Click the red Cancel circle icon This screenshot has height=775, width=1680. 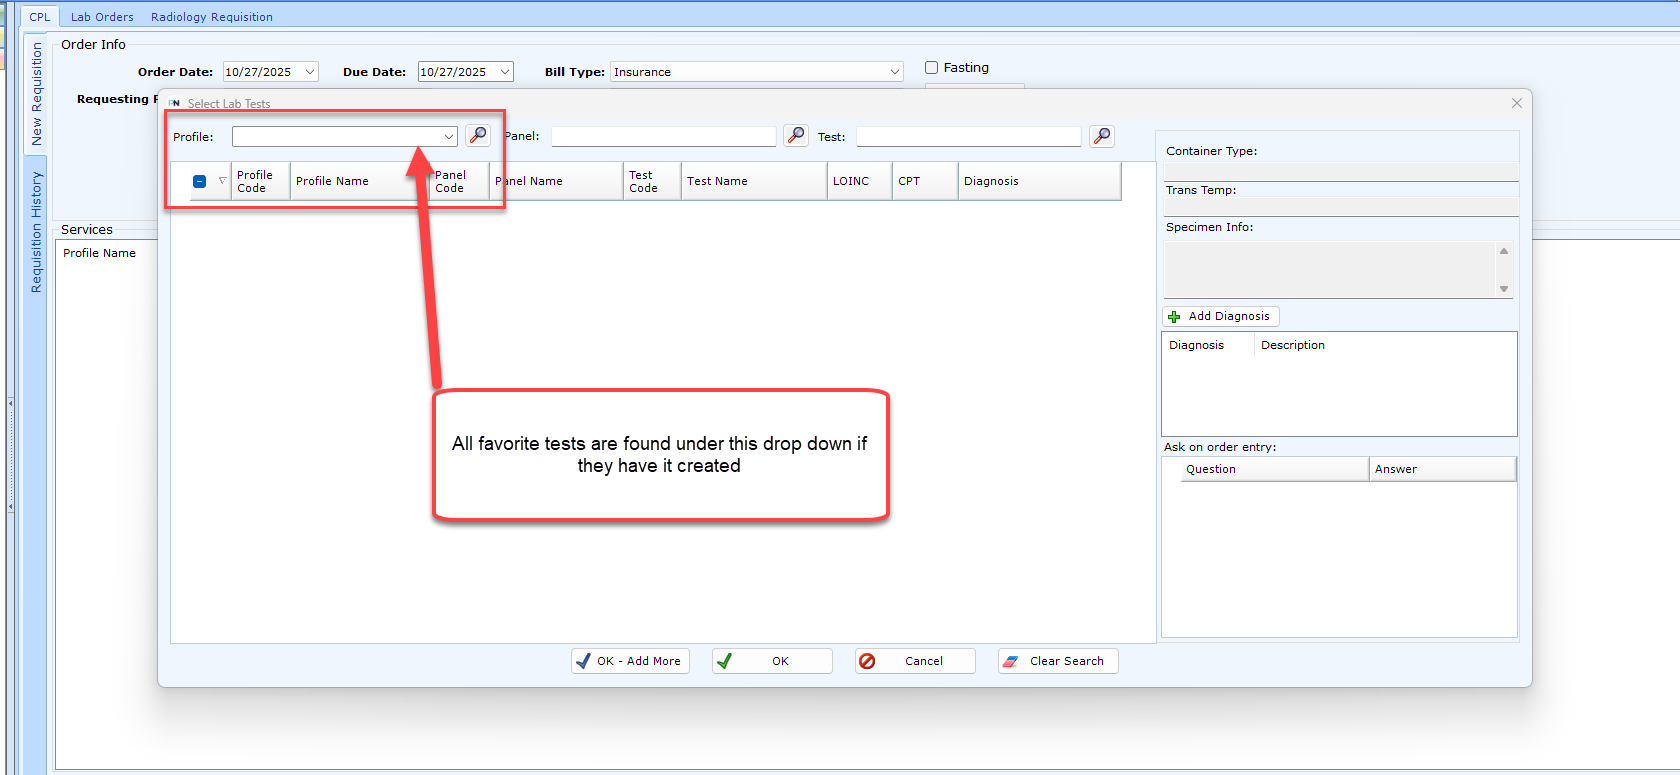point(868,661)
